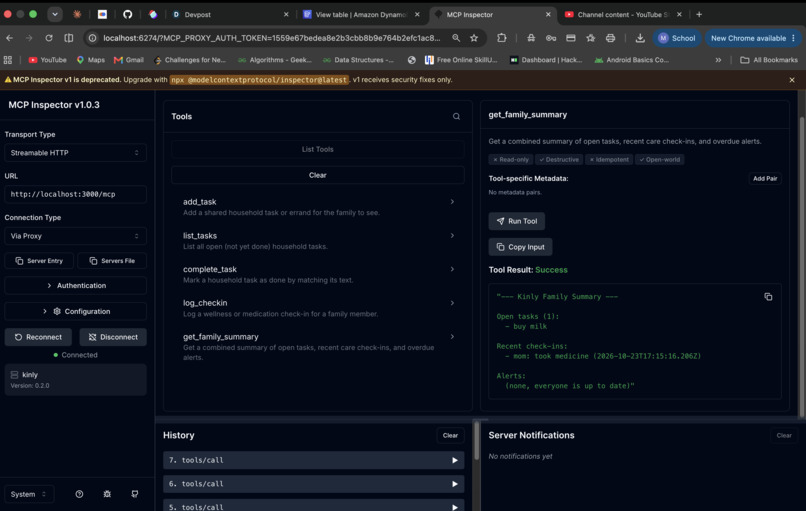
Task: Open the Connection Type dropdown
Action: pos(75,236)
